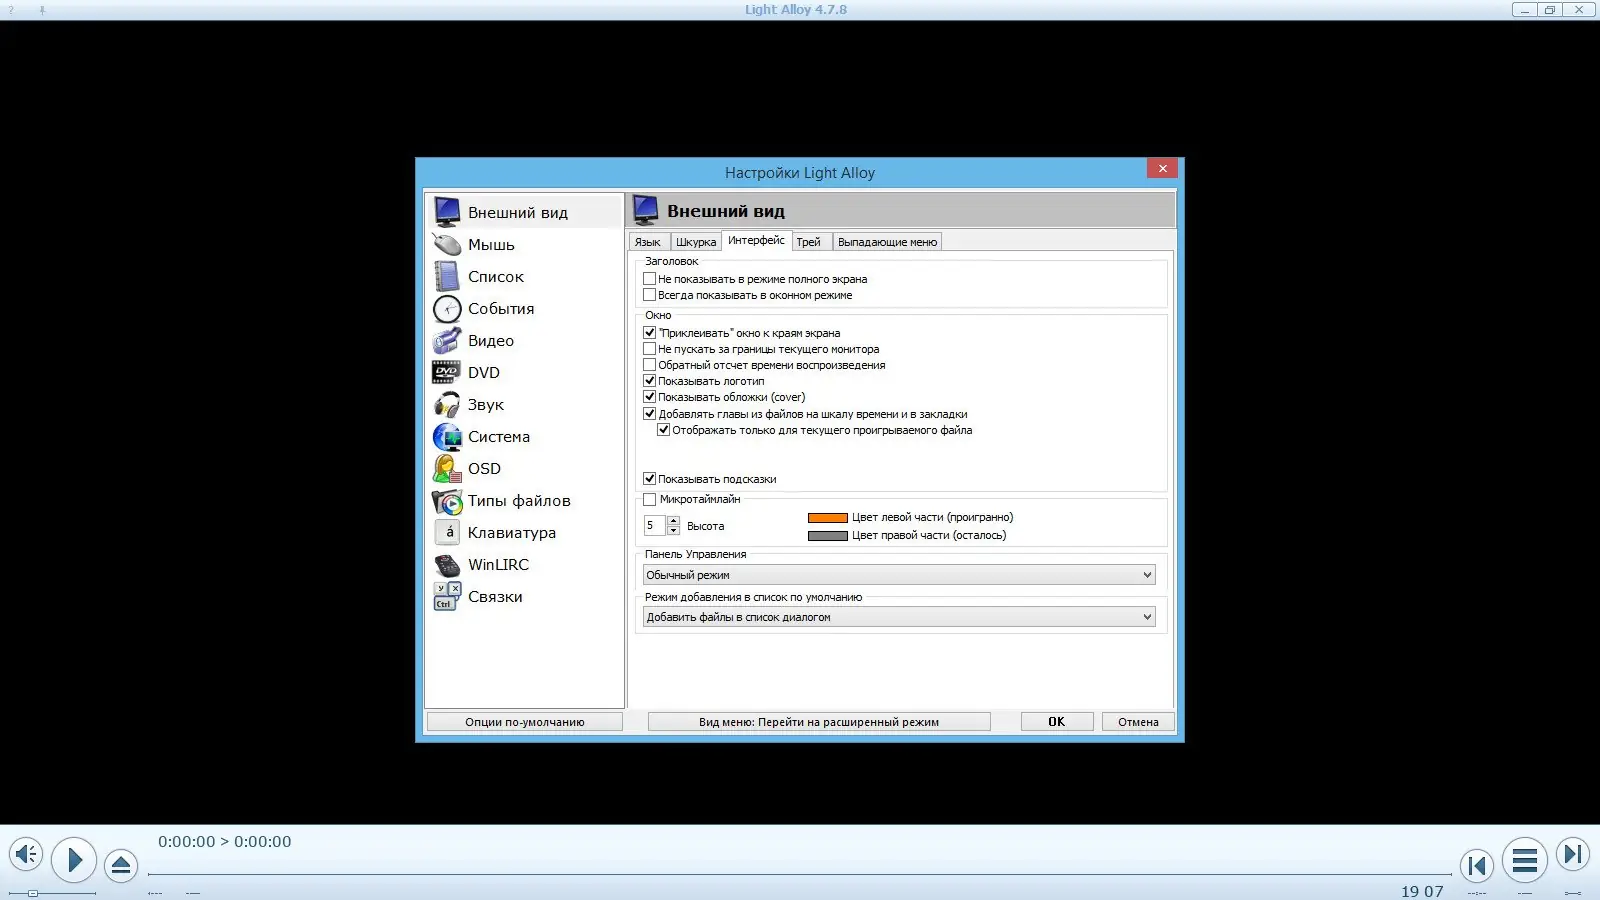
Task: Open the События settings category
Action: (x=524, y=308)
